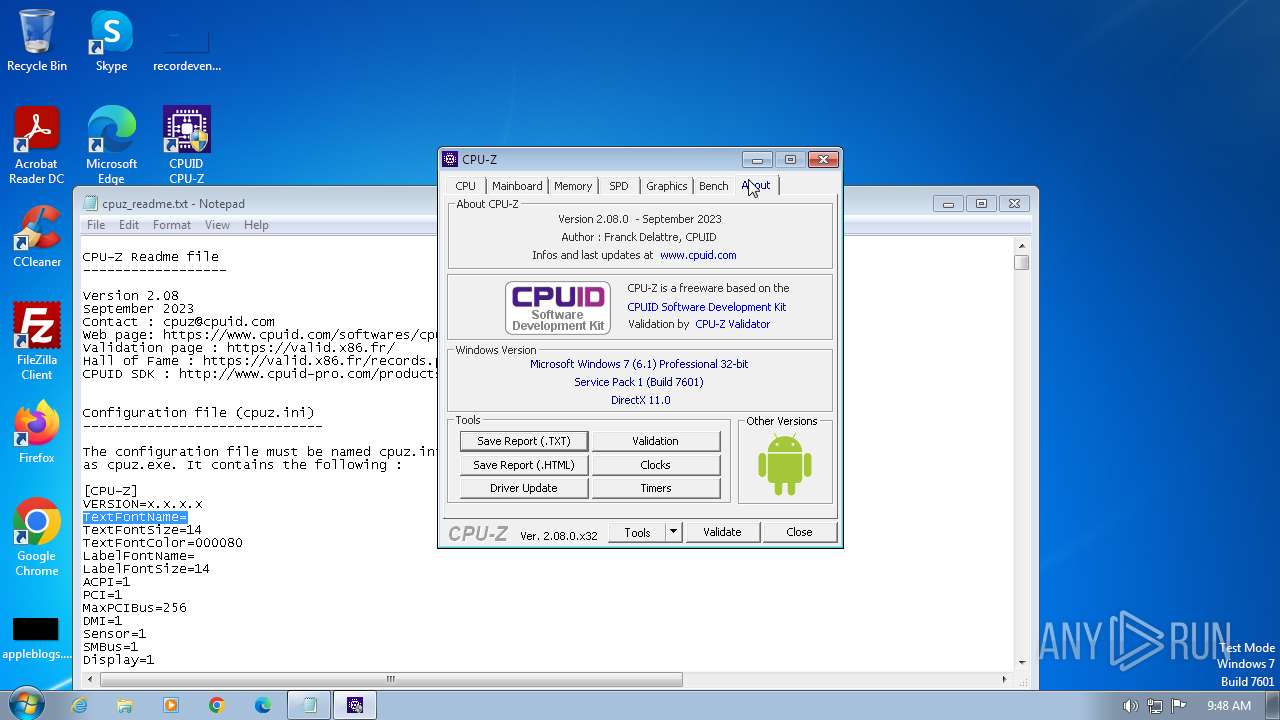Switch to the Graphics tab

pos(666,186)
